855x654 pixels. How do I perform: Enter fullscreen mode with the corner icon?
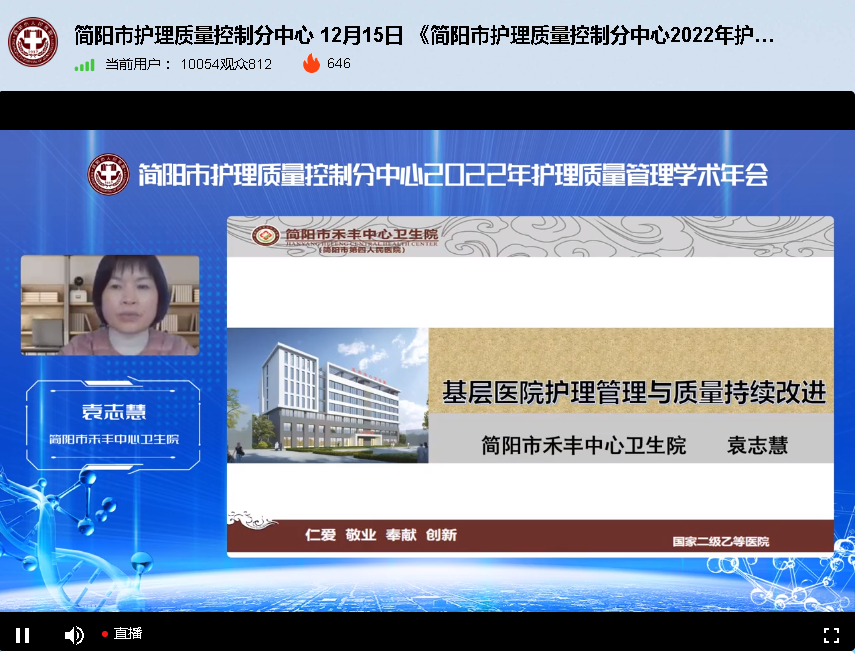tap(831, 635)
